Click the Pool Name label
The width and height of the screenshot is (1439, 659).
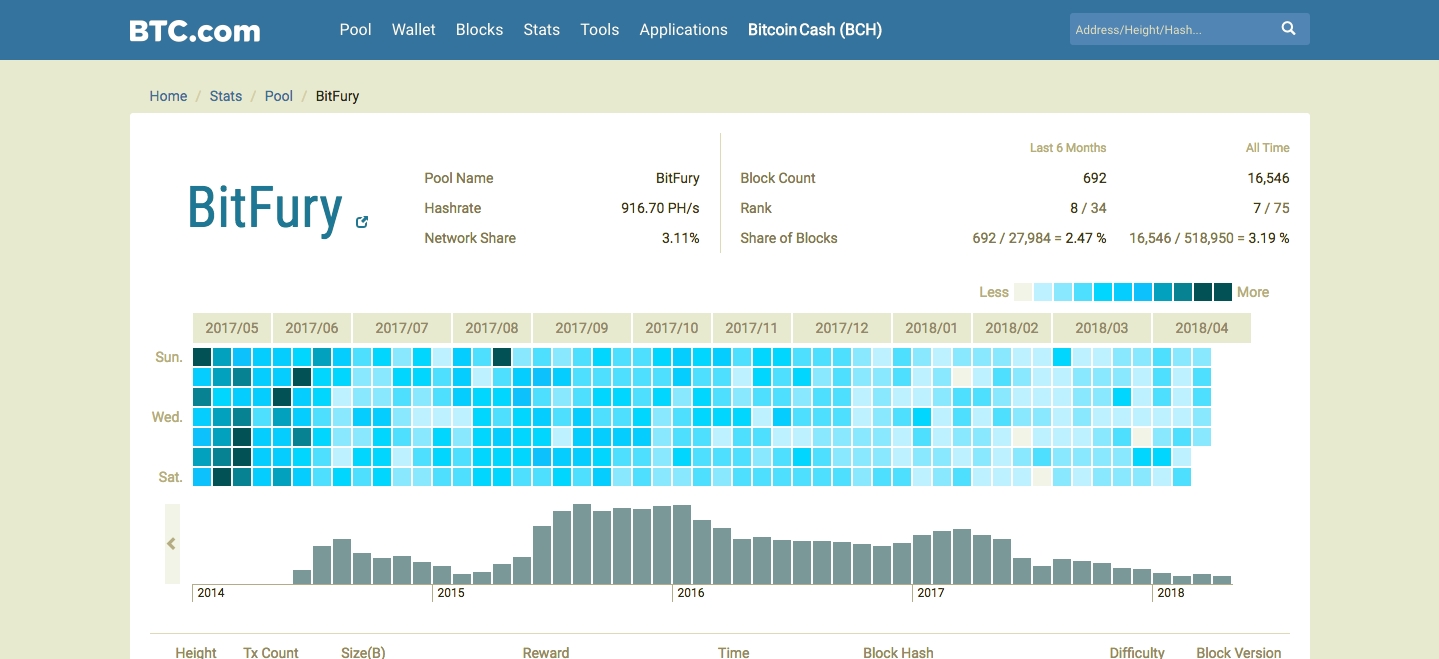pos(459,178)
